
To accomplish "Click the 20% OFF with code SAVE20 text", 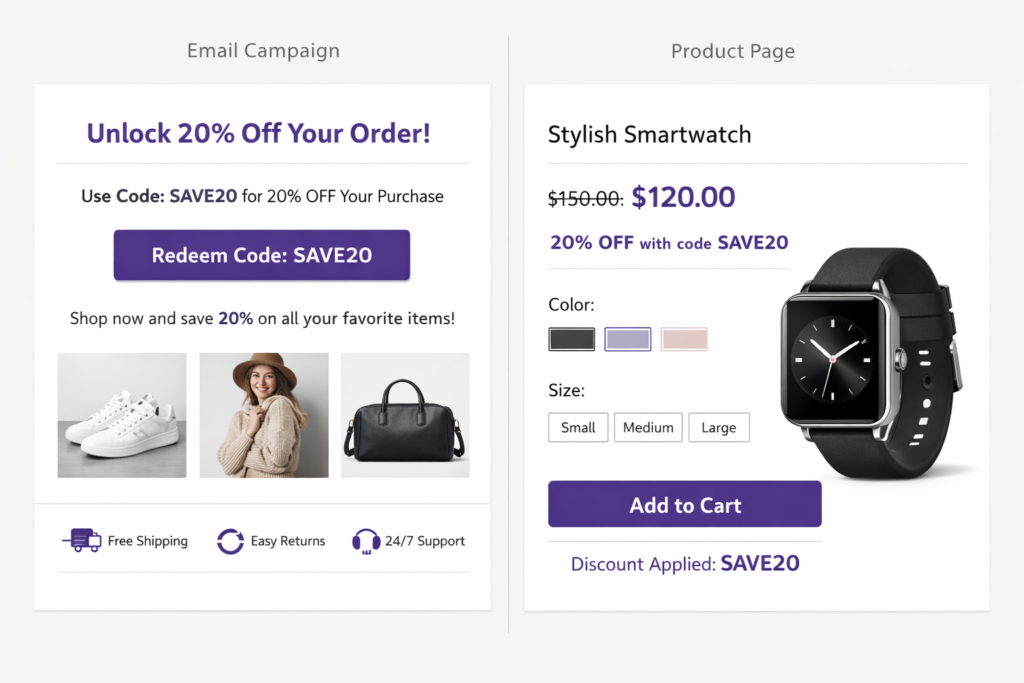I will click(668, 242).
